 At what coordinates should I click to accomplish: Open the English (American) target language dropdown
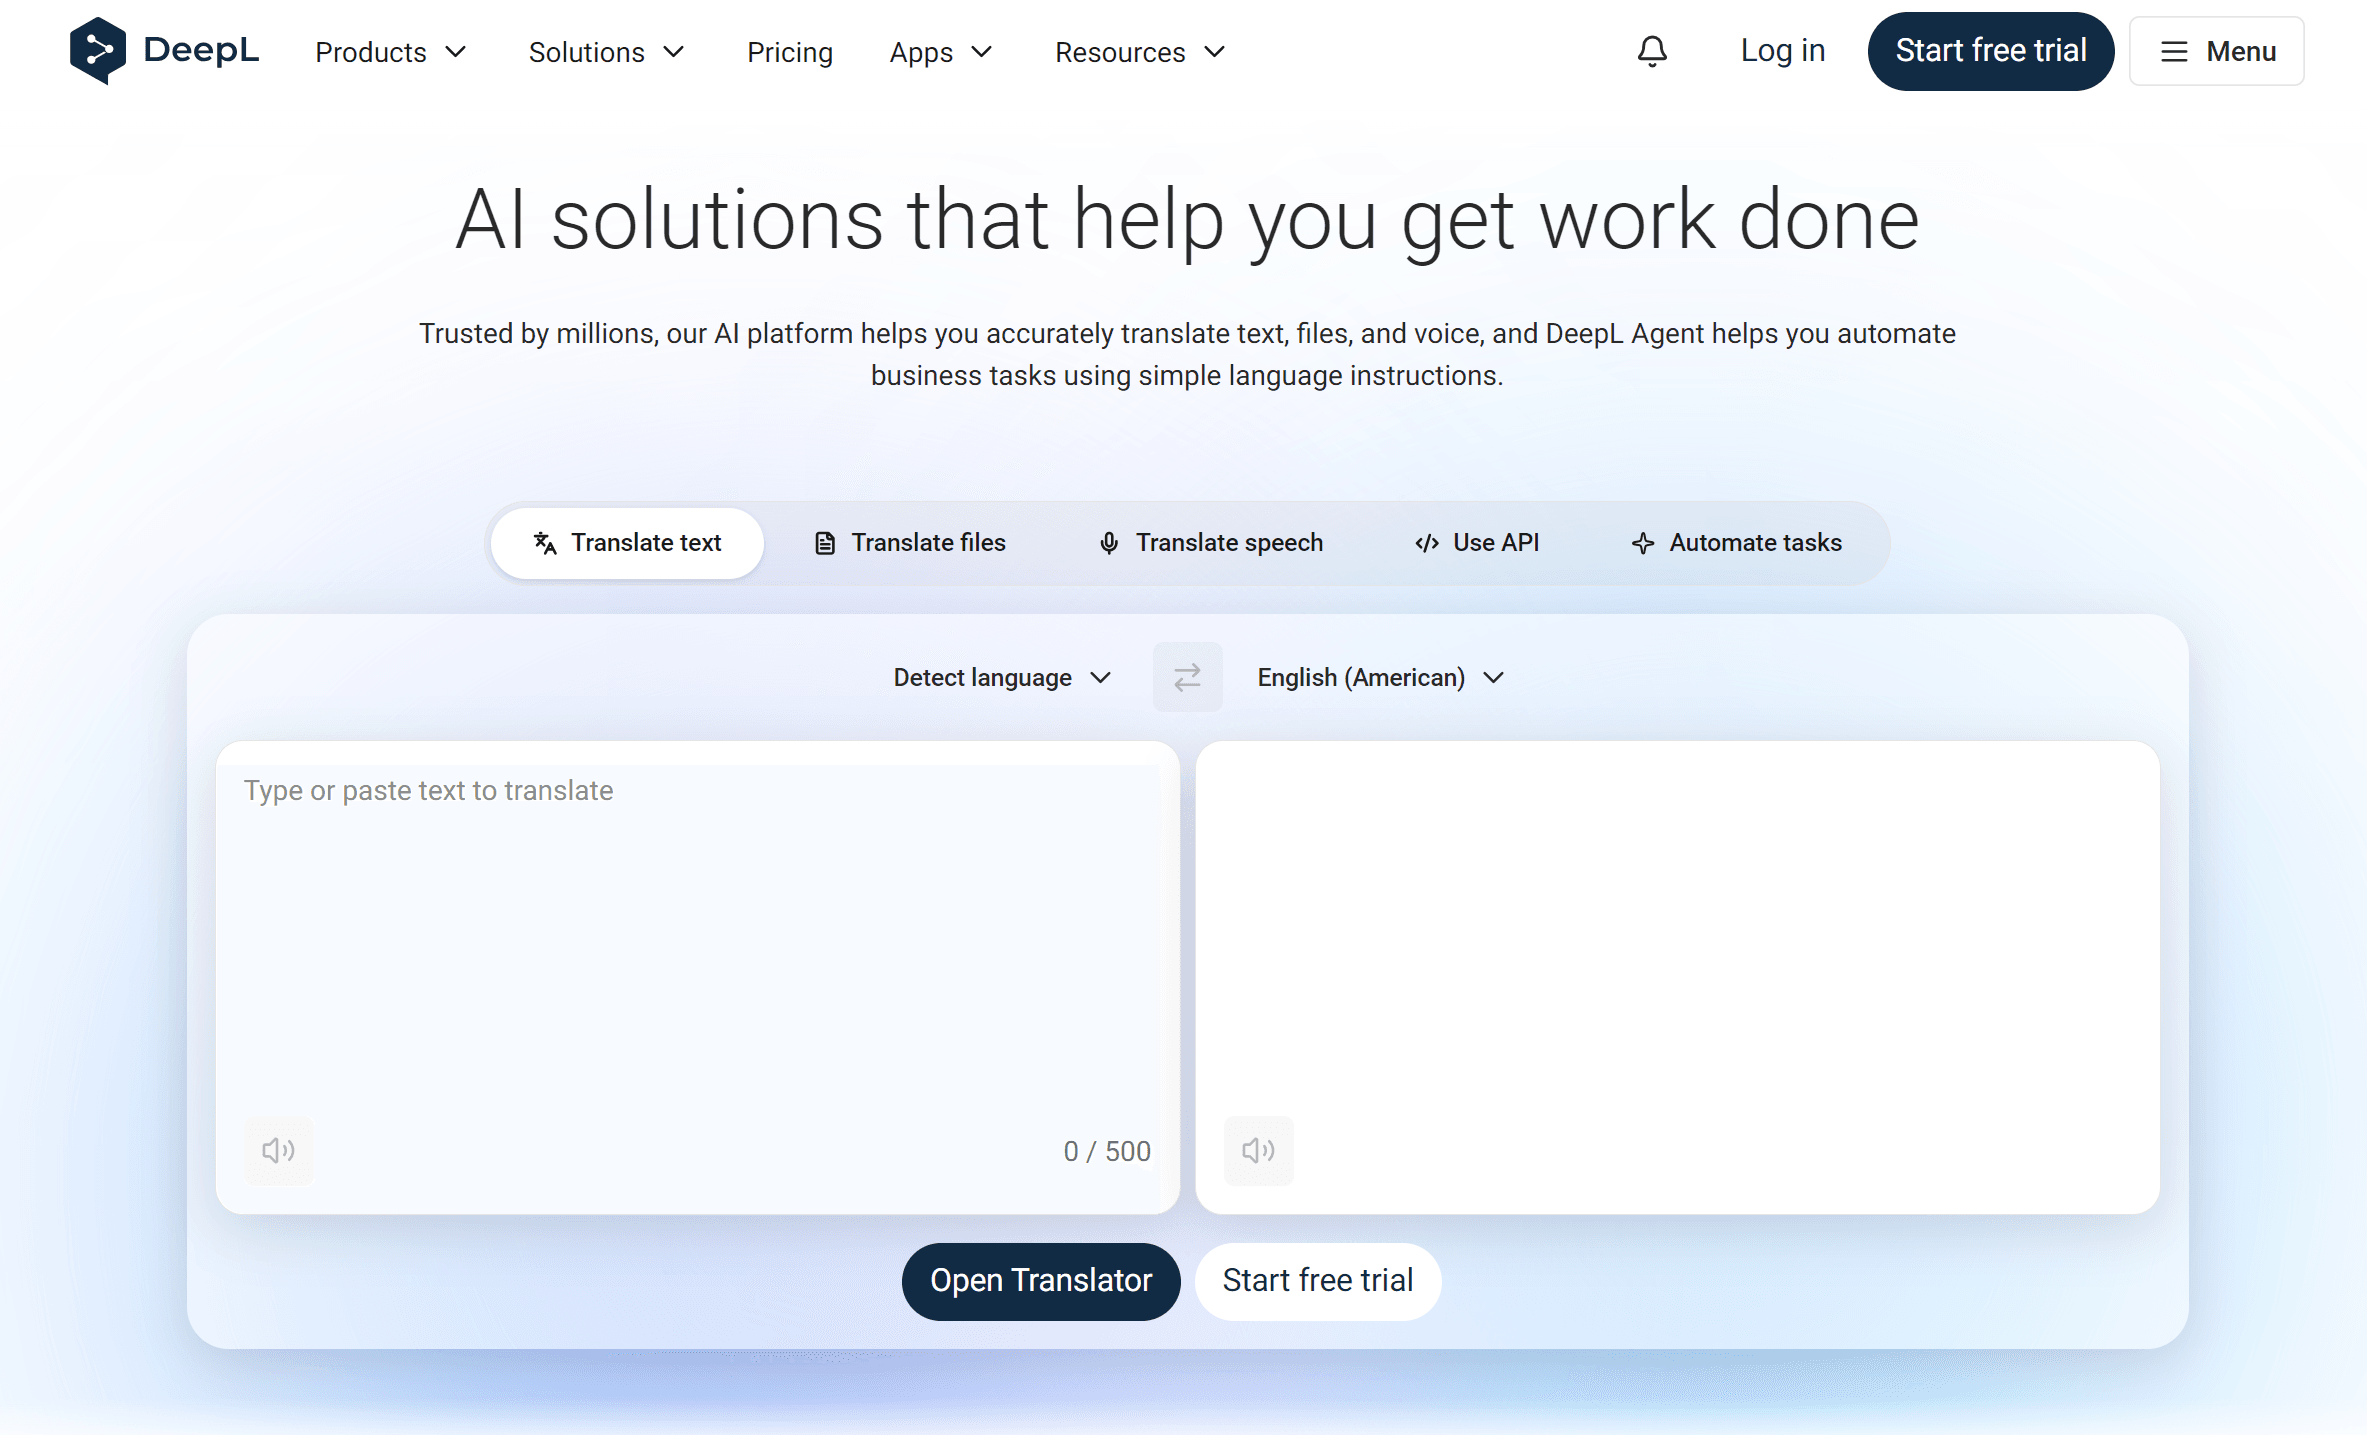(1380, 678)
